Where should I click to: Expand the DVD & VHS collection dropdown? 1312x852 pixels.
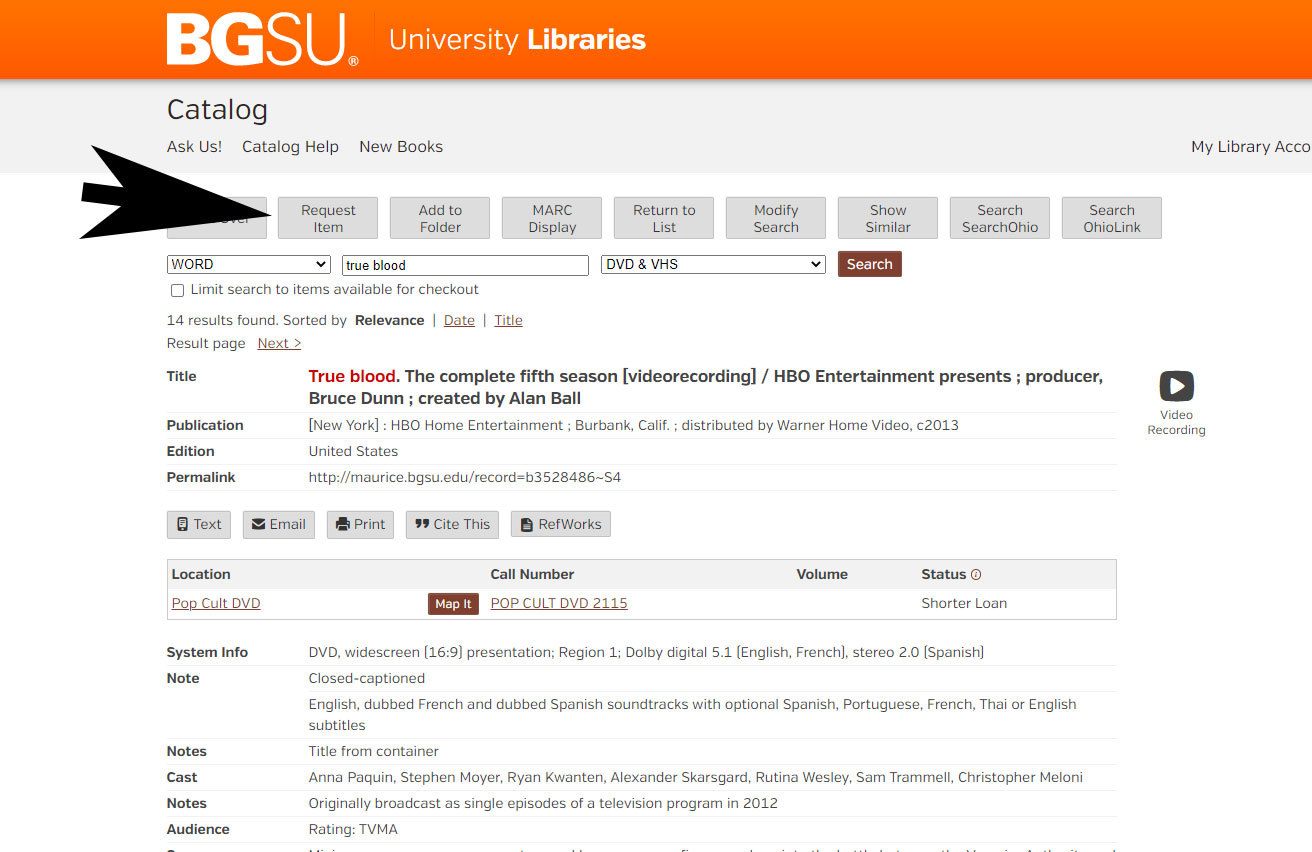[x=713, y=264]
